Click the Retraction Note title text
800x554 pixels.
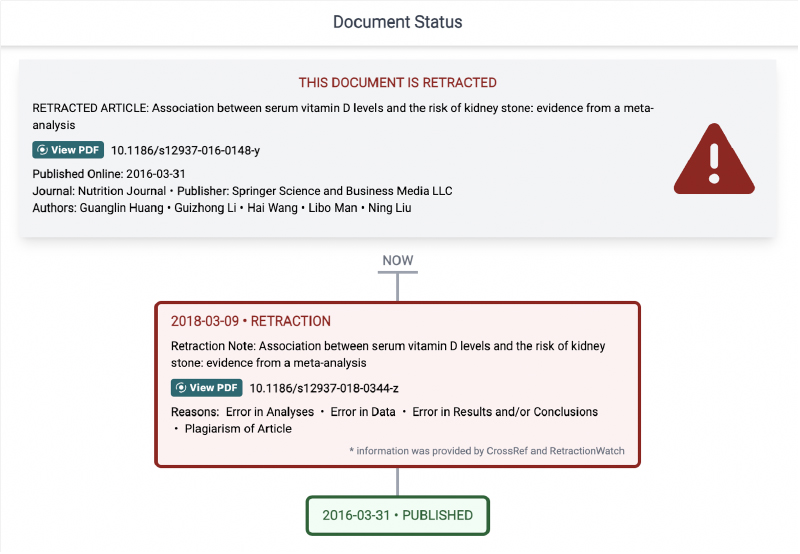[x=388, y=354]
